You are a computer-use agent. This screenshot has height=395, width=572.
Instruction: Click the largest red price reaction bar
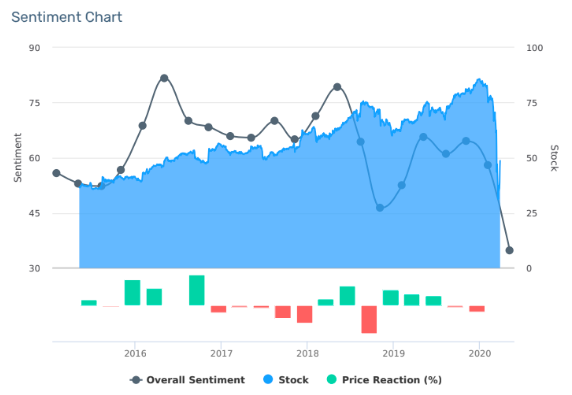369,319
